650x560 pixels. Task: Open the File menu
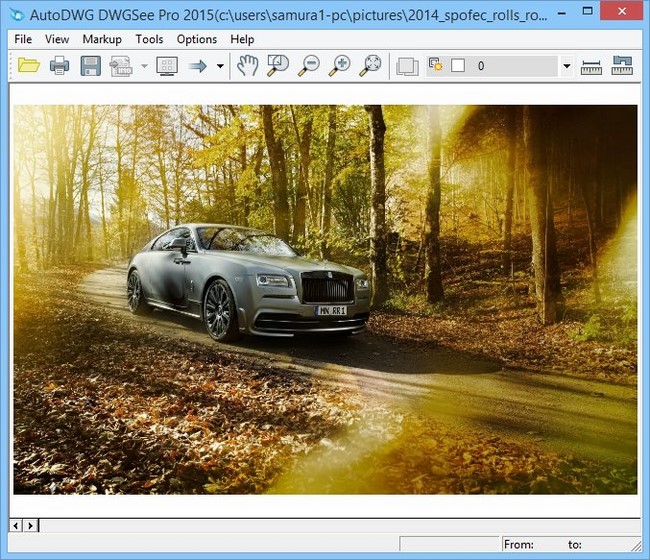(x=23, y=39)
